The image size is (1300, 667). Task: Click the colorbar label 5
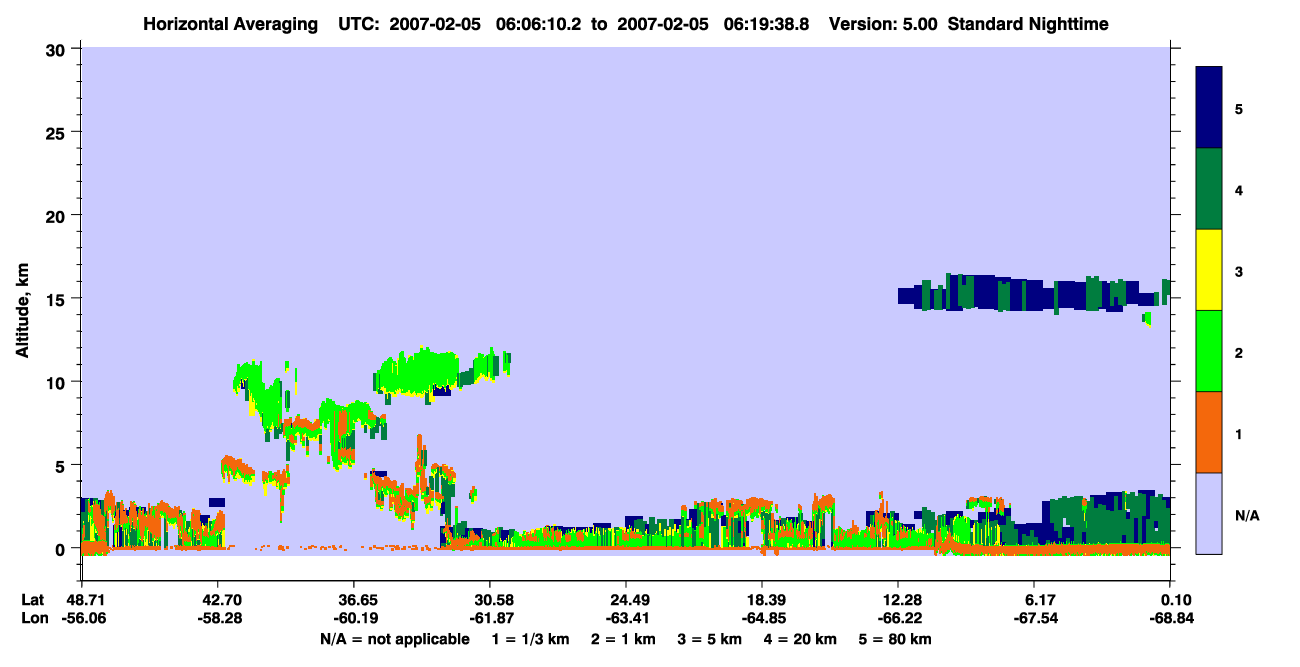point(1239,108)
